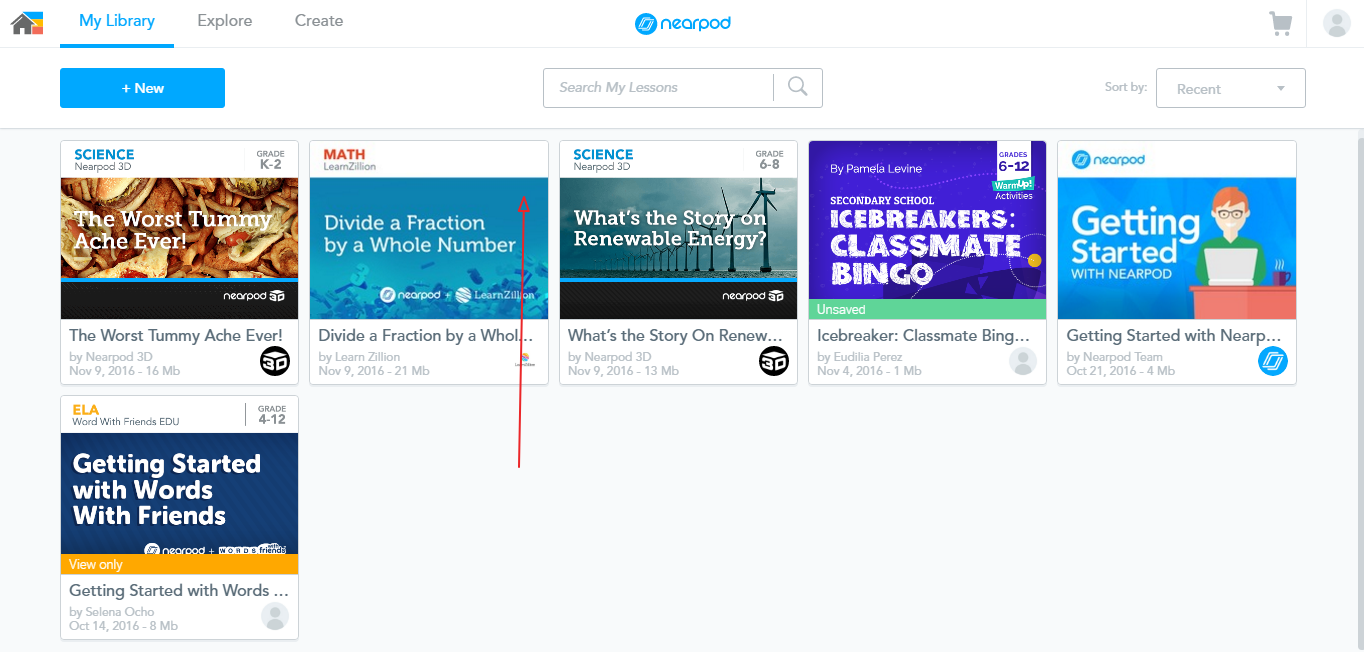
Task: Click the Nearpod logo in header
Action: pos(683,23)
